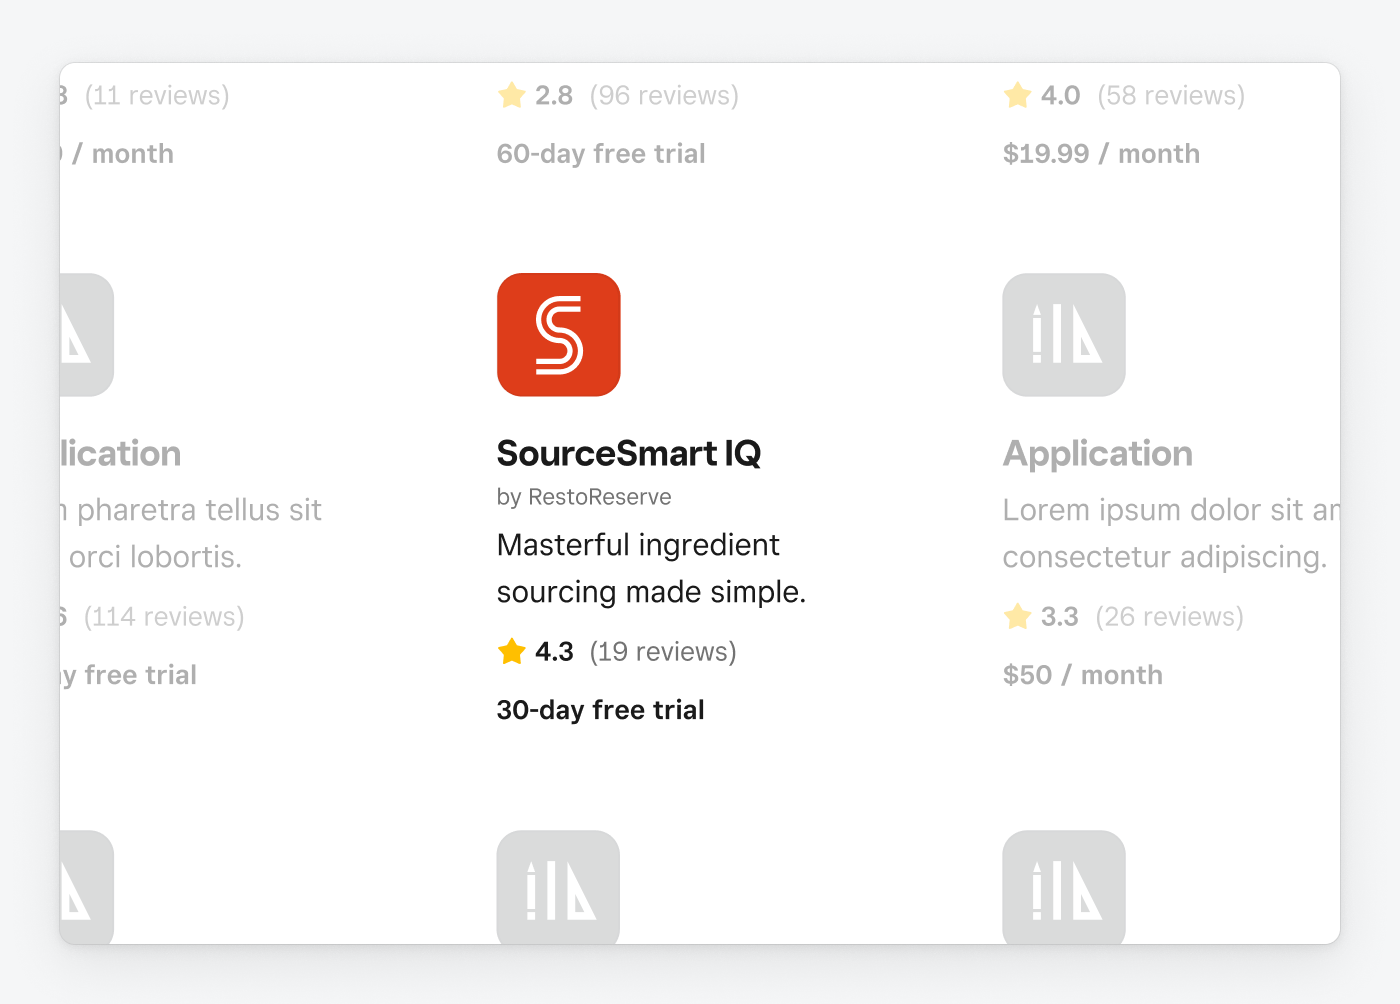This screenshot has width=1400, height=1004.
Task: View the 26 reviews link
Action: tap(1170, 617)
